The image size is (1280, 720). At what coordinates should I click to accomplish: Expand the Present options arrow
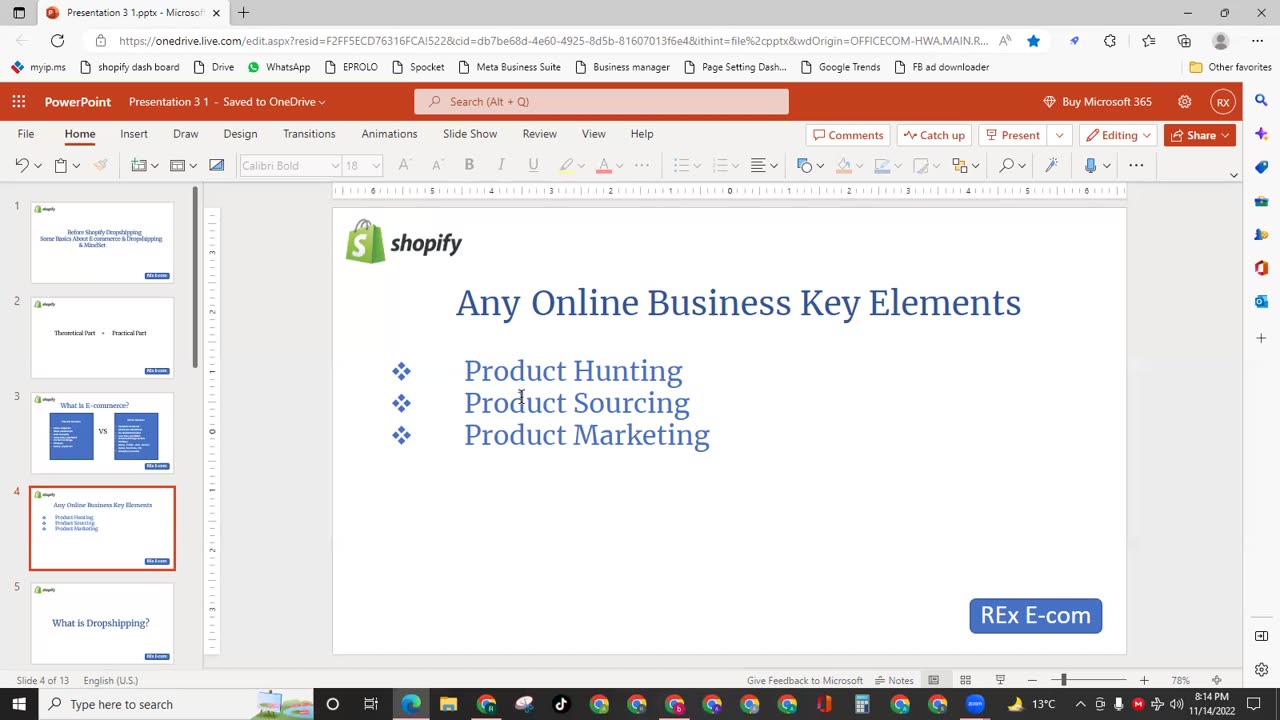pos(1059,135)
